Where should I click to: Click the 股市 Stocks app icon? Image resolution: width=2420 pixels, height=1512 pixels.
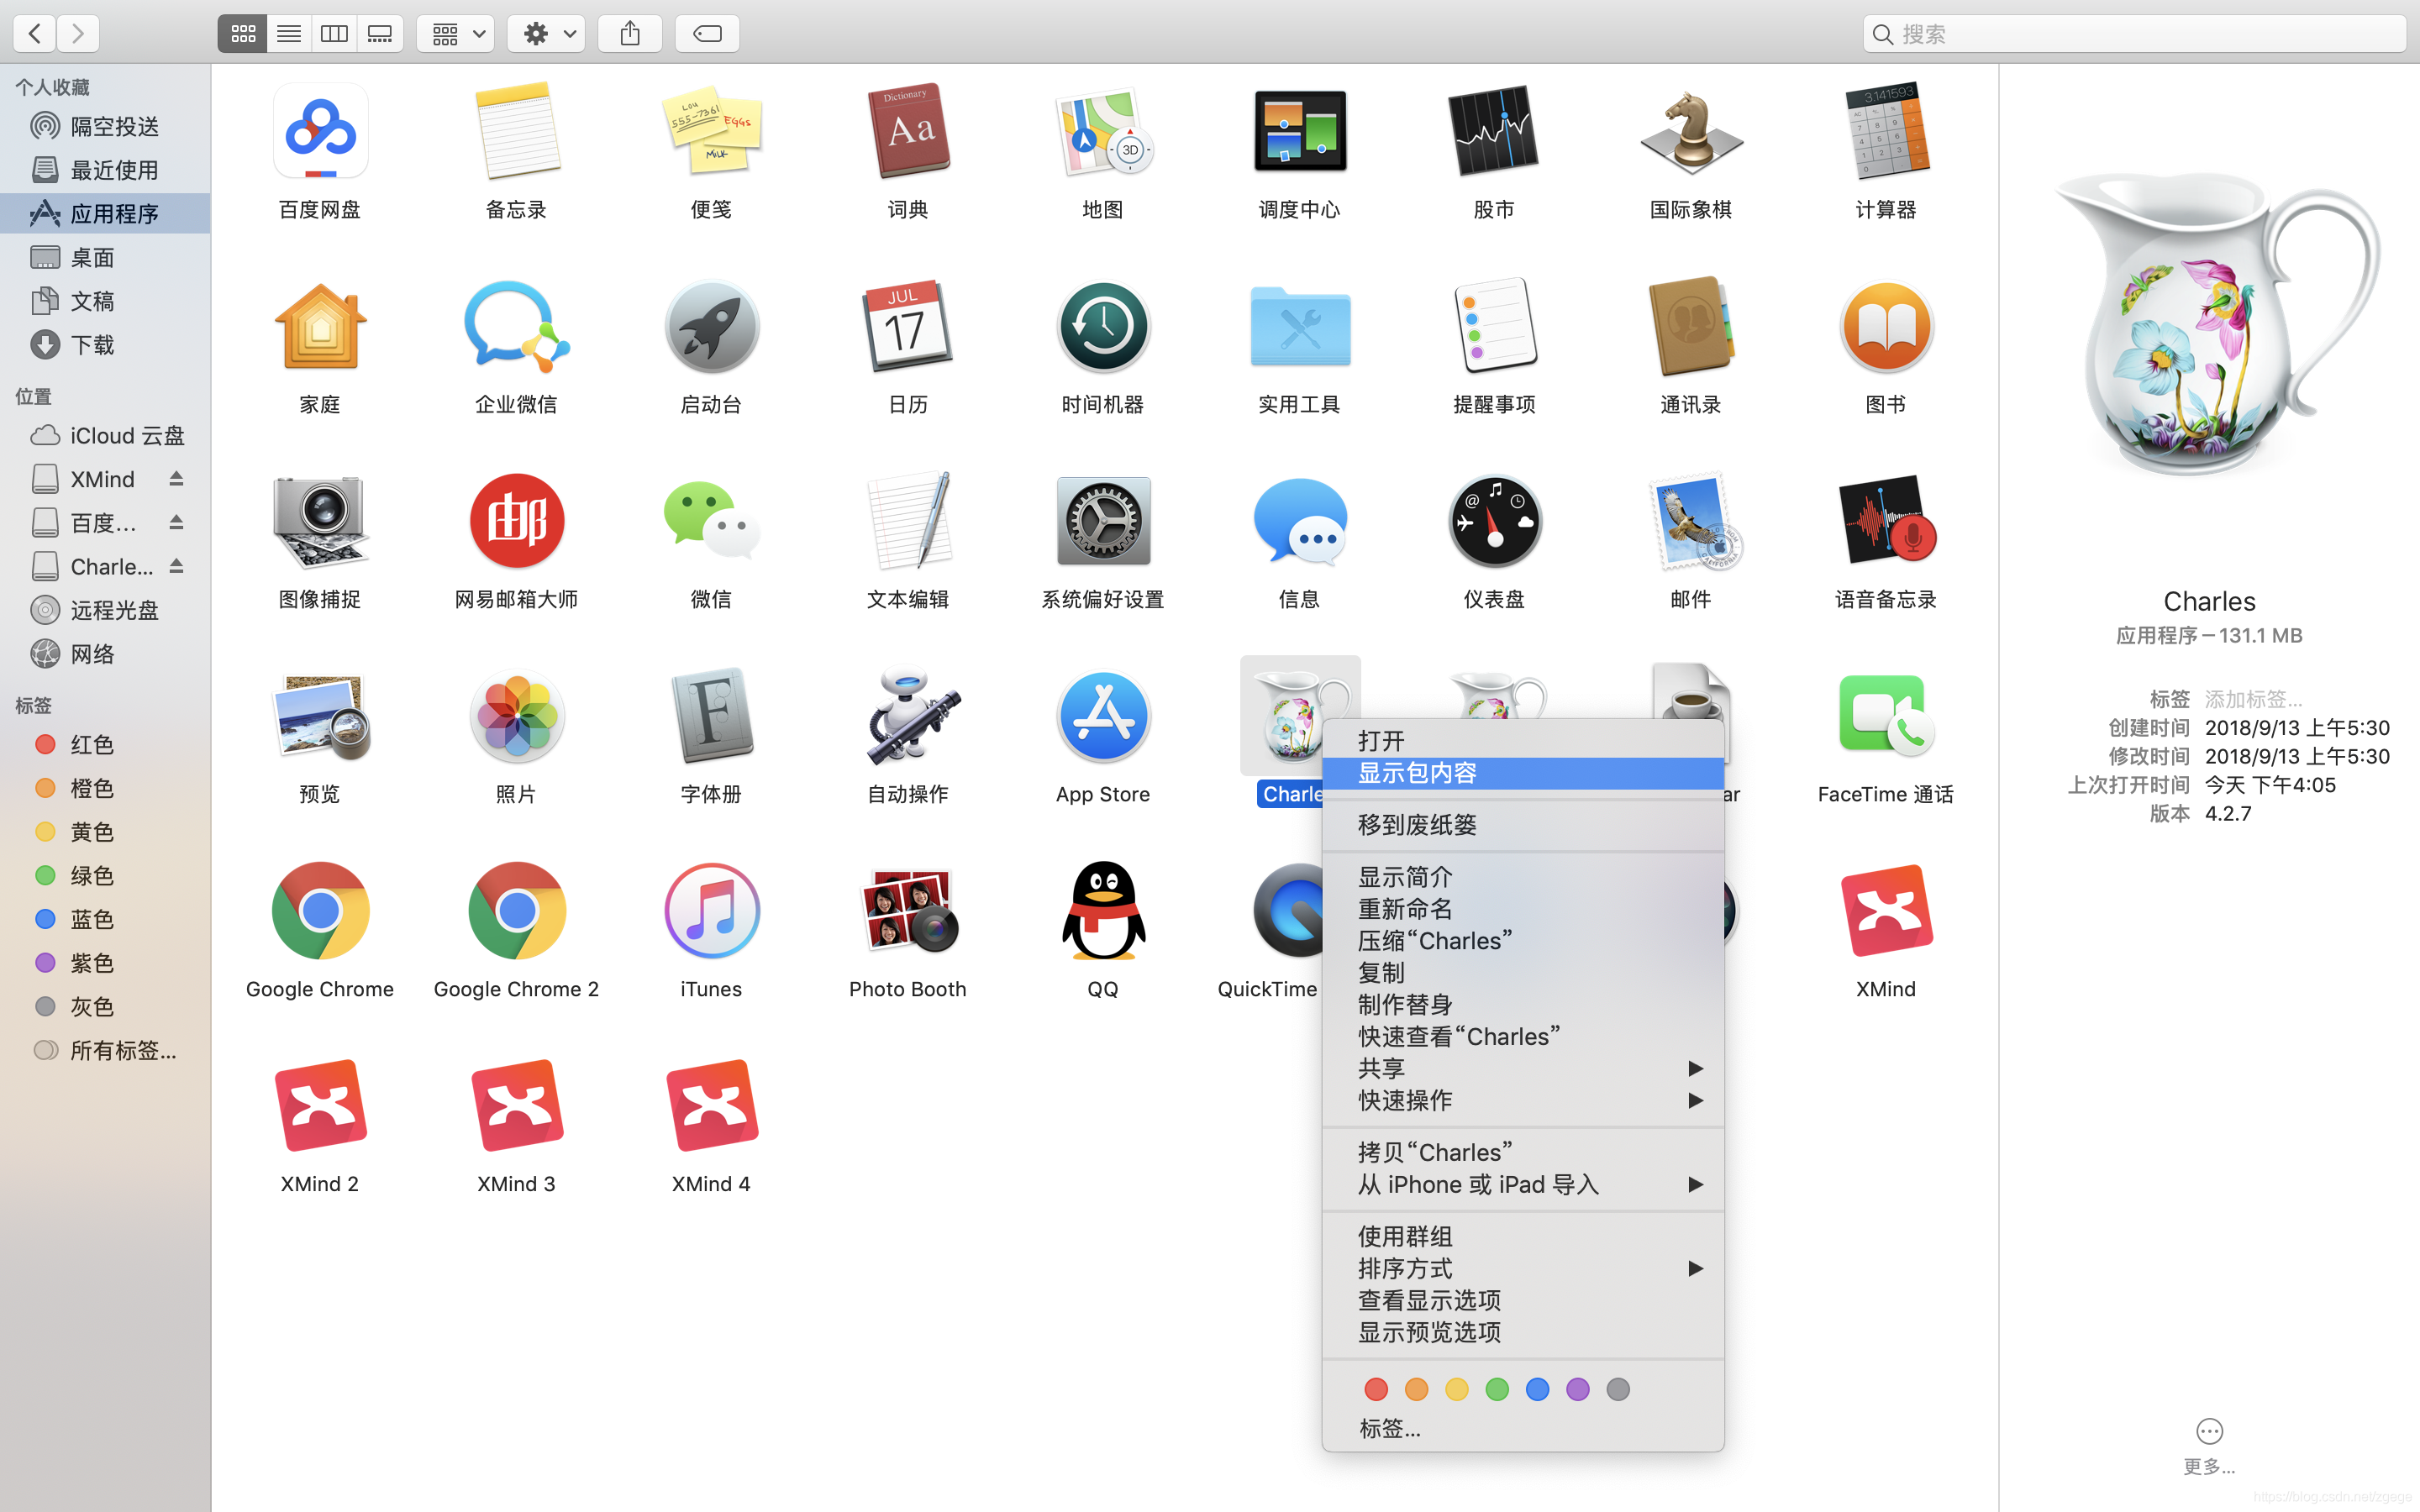click(x=1494, y=131)
